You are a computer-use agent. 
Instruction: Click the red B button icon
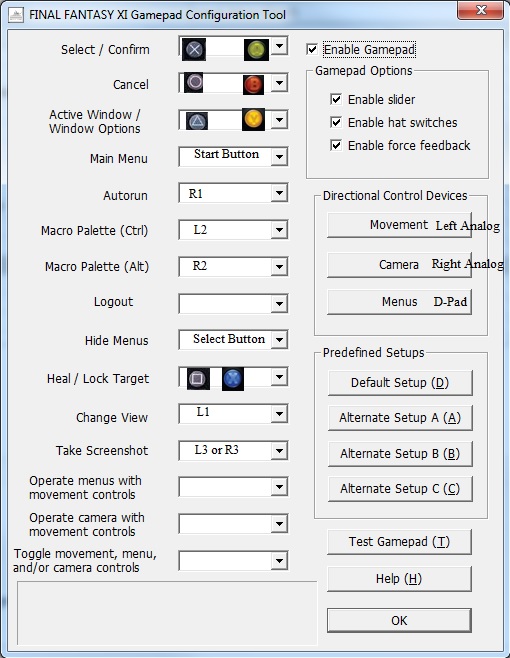[x=254, y=84]
